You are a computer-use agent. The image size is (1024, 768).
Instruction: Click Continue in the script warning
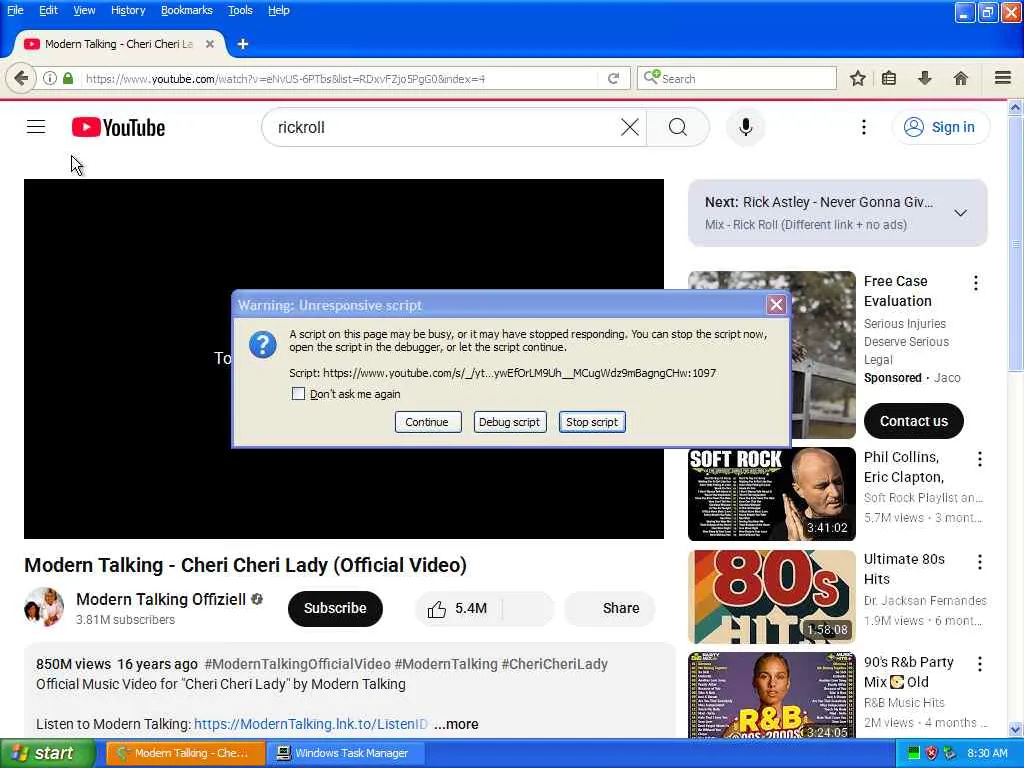tap(427, 422)
